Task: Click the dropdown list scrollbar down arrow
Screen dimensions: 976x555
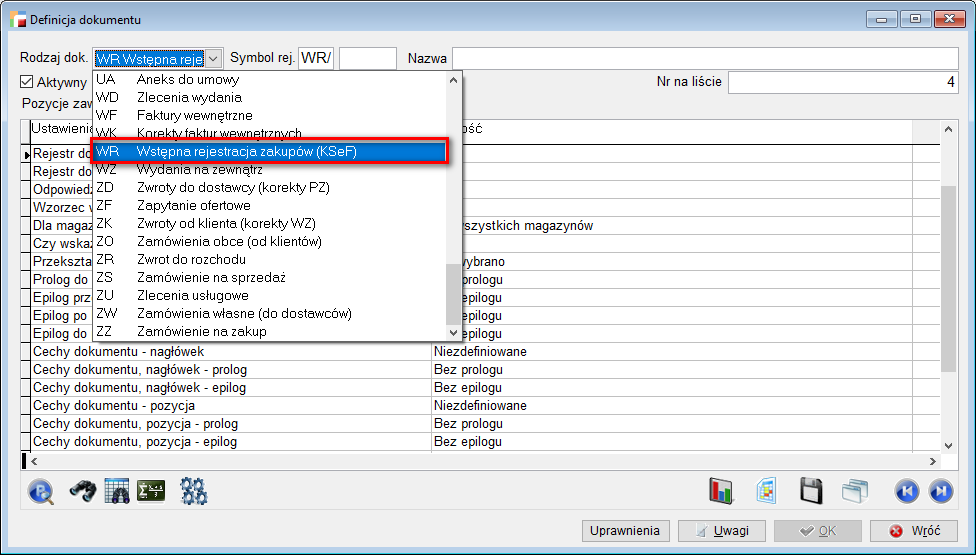Action: click(x=454, y=332)
